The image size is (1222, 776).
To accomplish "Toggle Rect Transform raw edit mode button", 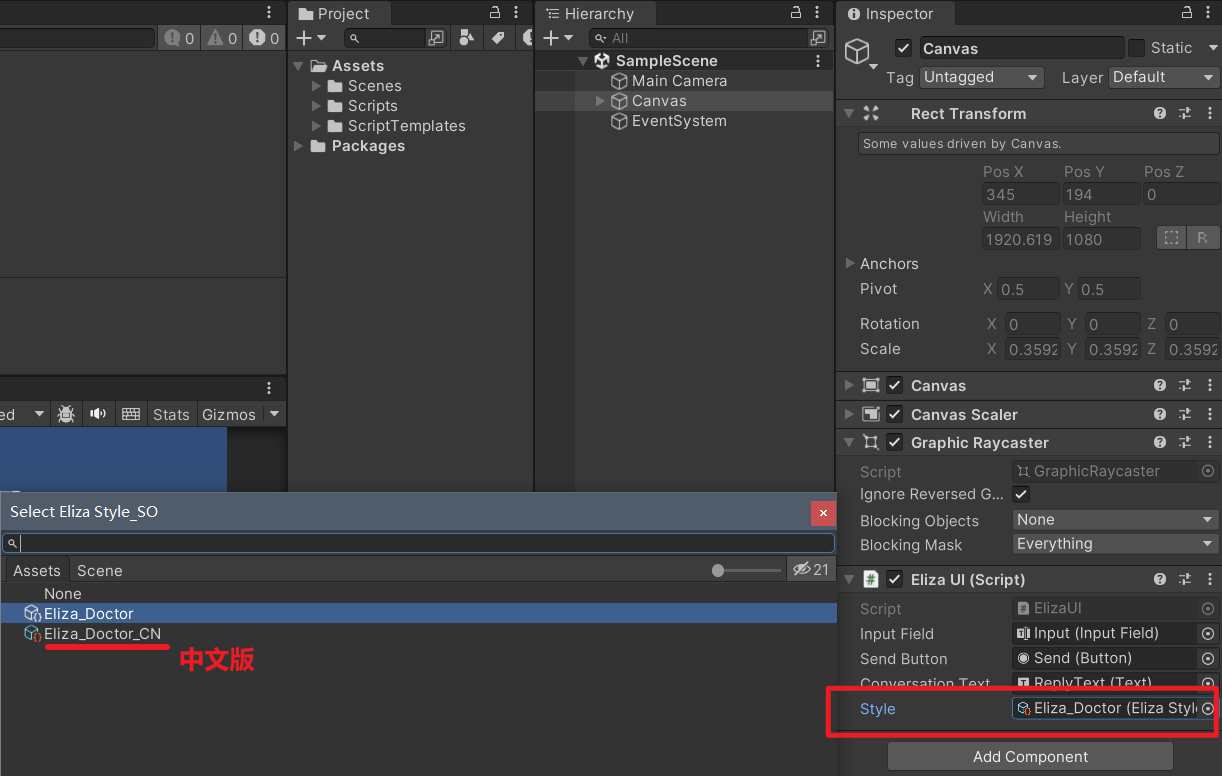I will pos(1203,238).
